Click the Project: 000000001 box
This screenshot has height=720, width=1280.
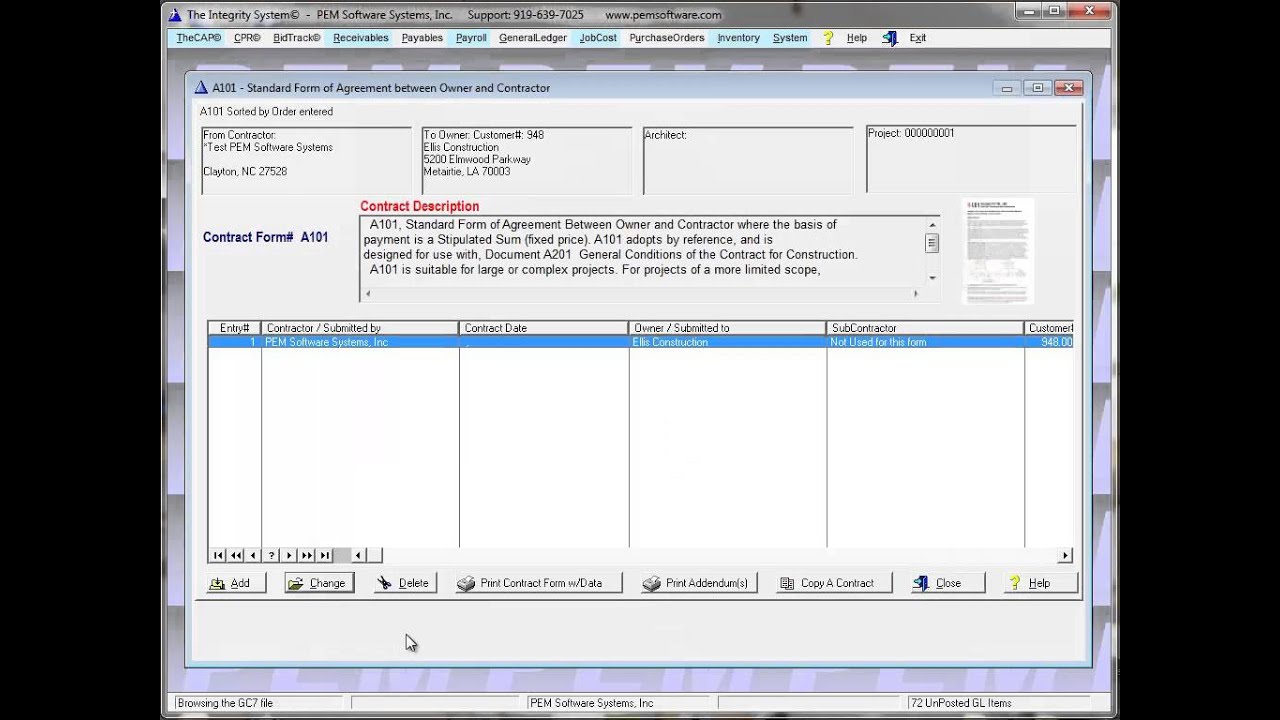[971, 159]
